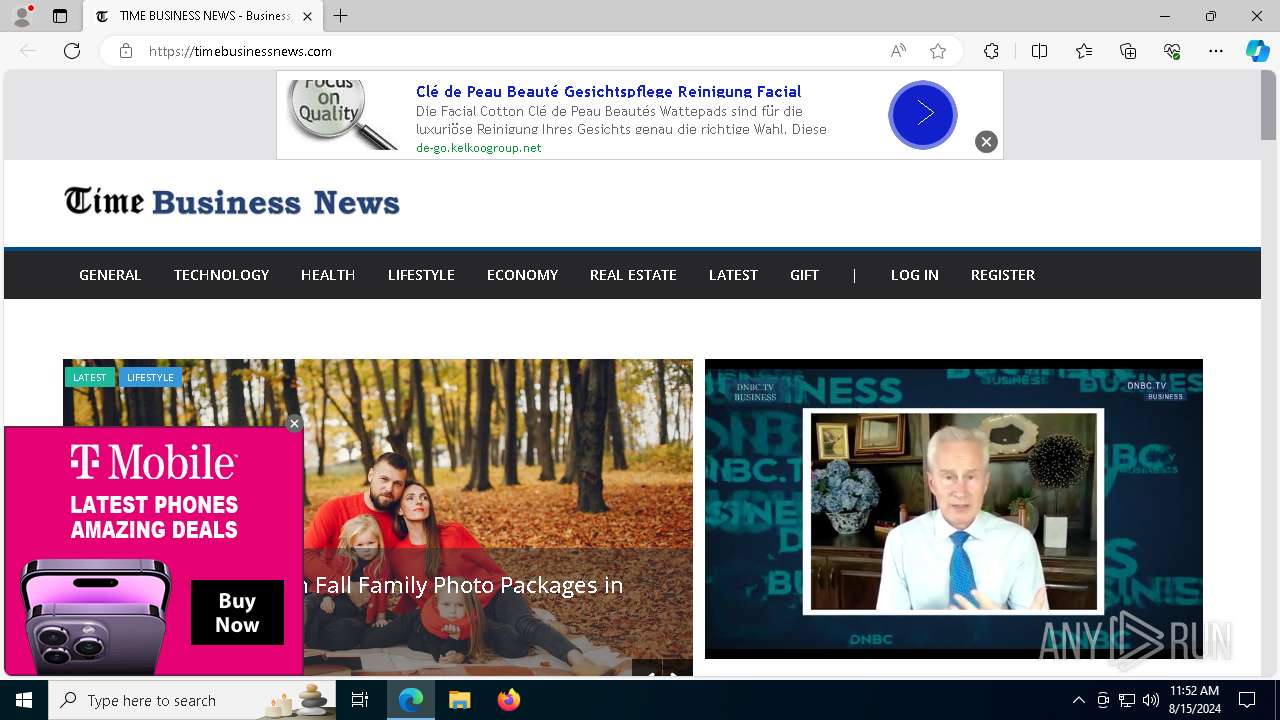
Task: Open notification center
Action: click(1247, 700)
